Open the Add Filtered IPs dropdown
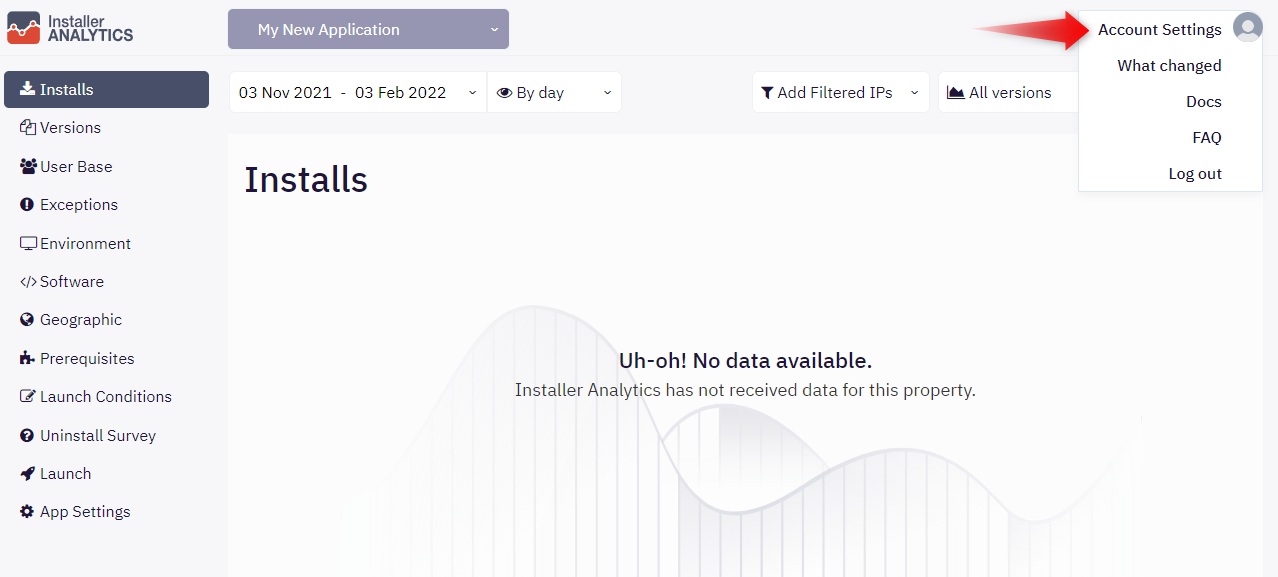 [x=840, y=92]
